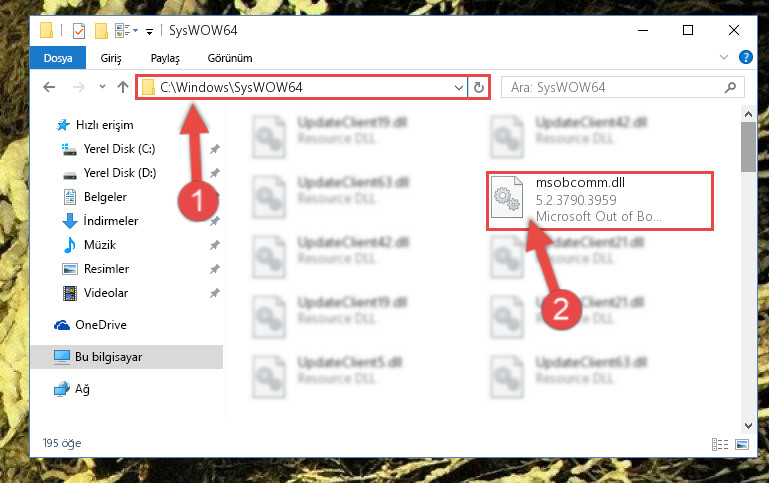
Task: Switch to details view layout icon
Action: 720,444
